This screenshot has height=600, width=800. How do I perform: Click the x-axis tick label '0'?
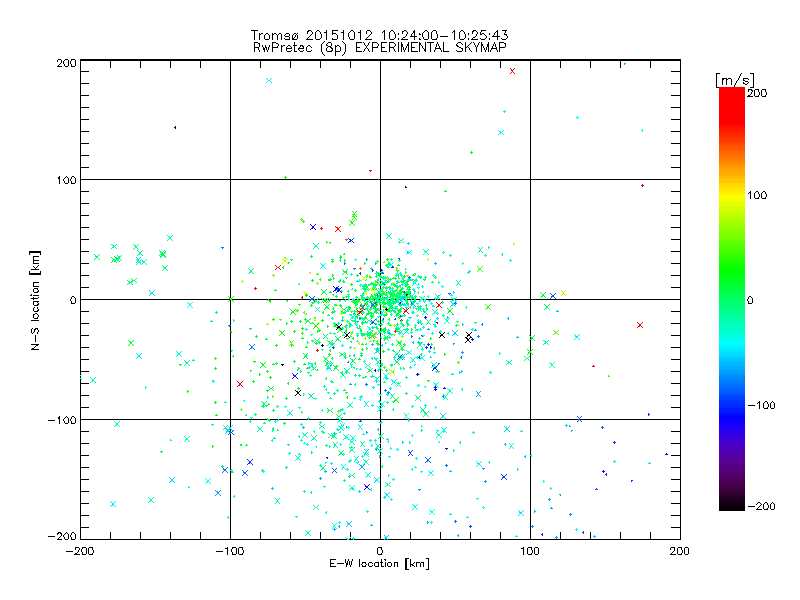(380, 551)
